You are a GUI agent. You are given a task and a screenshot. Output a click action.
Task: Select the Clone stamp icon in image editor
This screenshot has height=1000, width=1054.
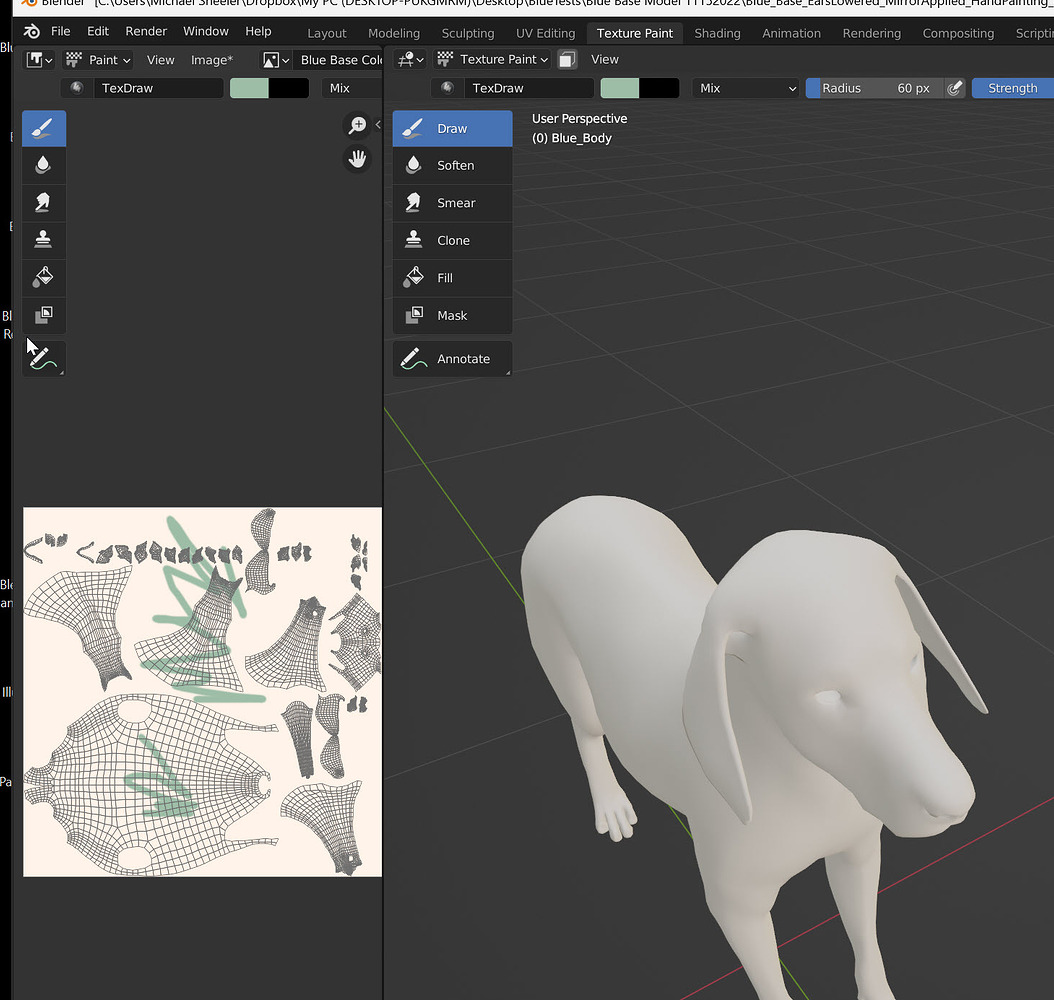44,240
